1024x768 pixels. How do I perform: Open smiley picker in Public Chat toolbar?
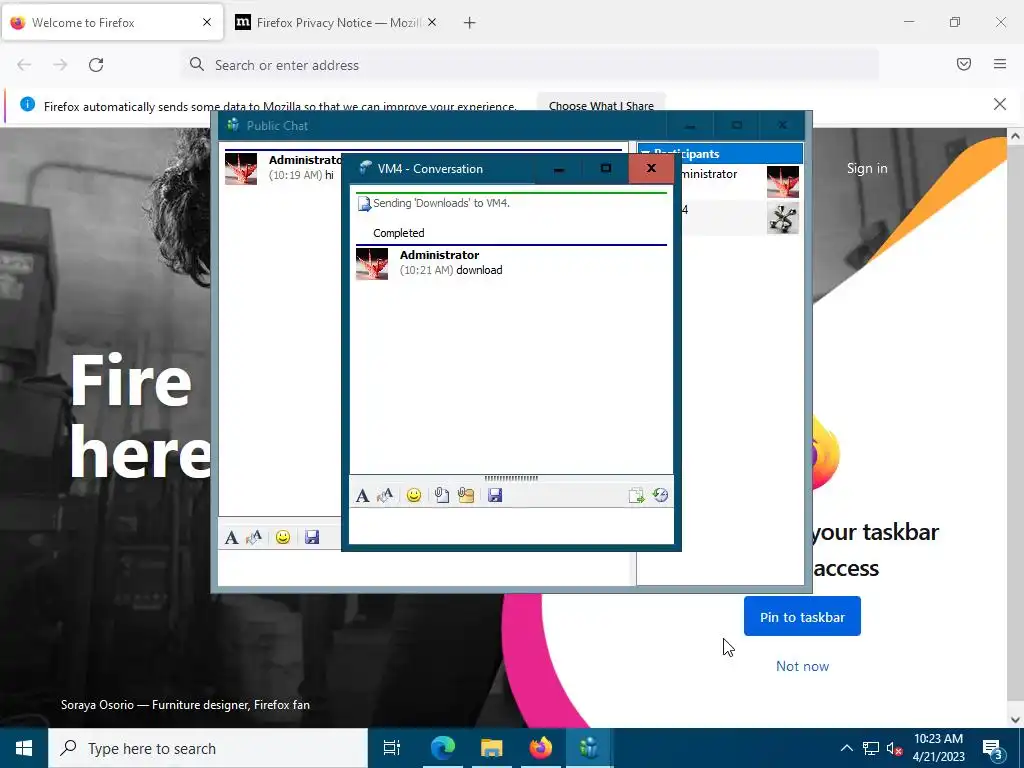click(x=283, y=537)
